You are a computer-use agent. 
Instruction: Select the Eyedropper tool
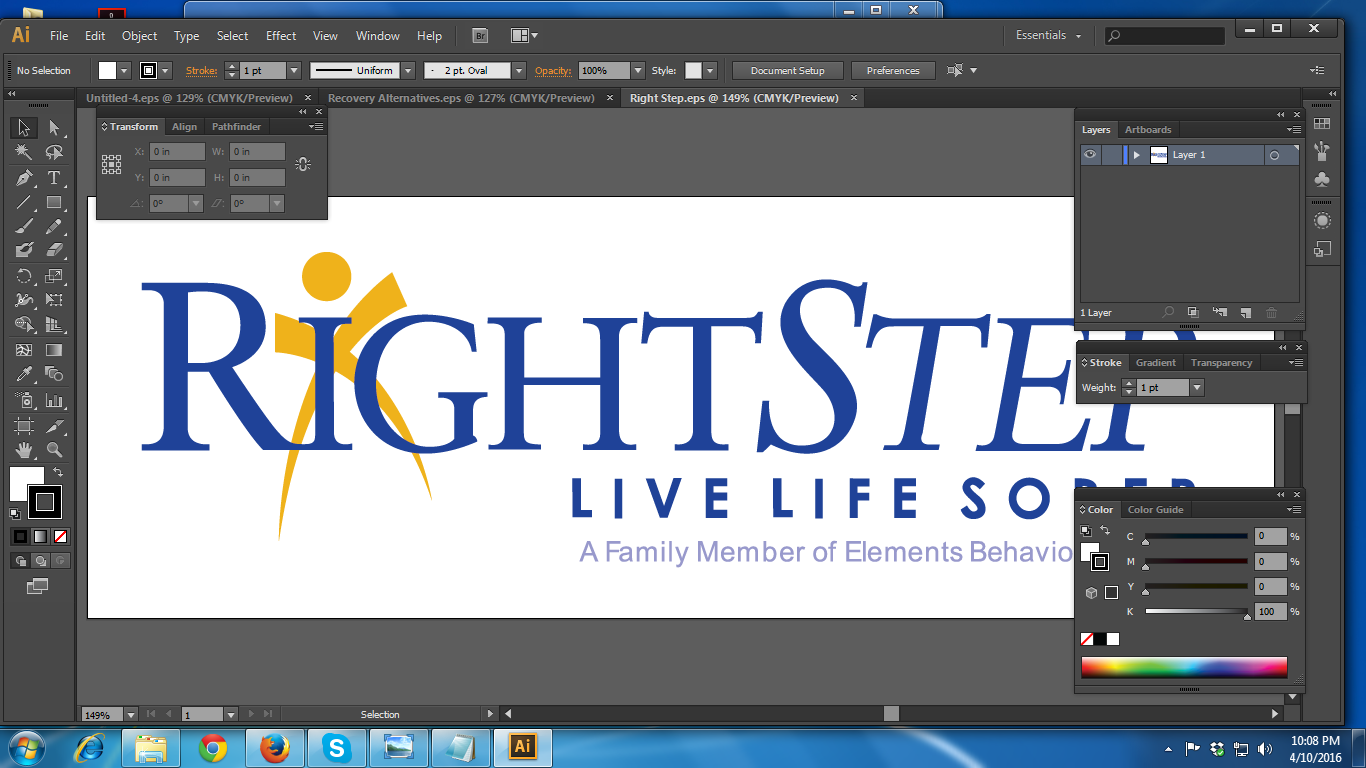pyautogui.click(x=24, y=374)
